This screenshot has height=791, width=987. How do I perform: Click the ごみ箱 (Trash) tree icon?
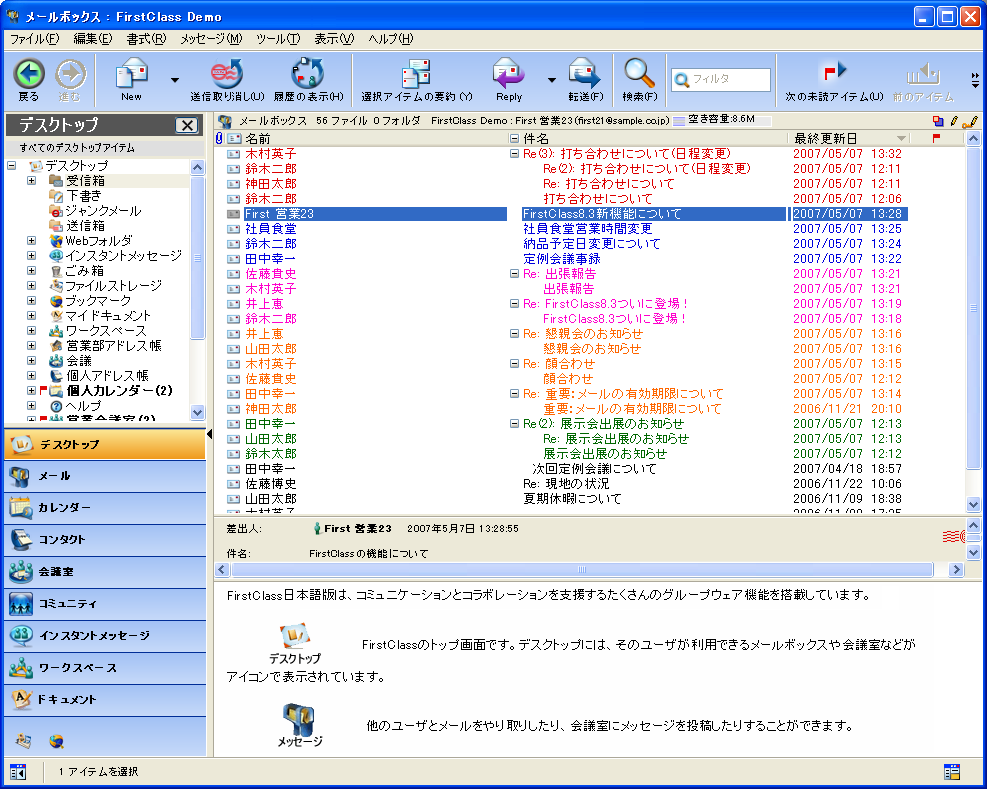pyautogui.click(x=56, y=271)
